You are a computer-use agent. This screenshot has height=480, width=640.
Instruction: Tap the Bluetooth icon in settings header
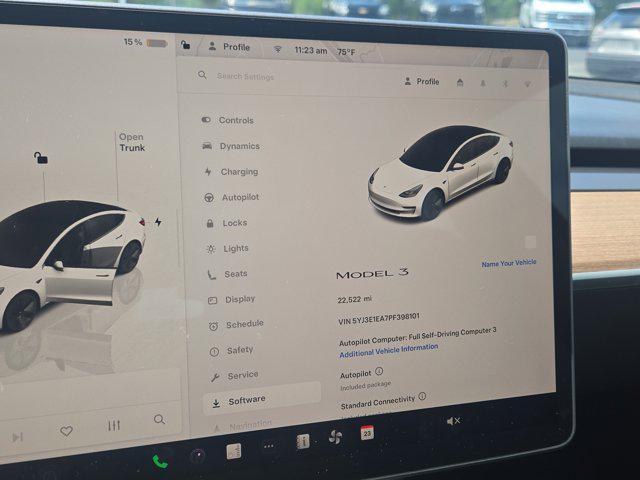[x=505, y=84]
